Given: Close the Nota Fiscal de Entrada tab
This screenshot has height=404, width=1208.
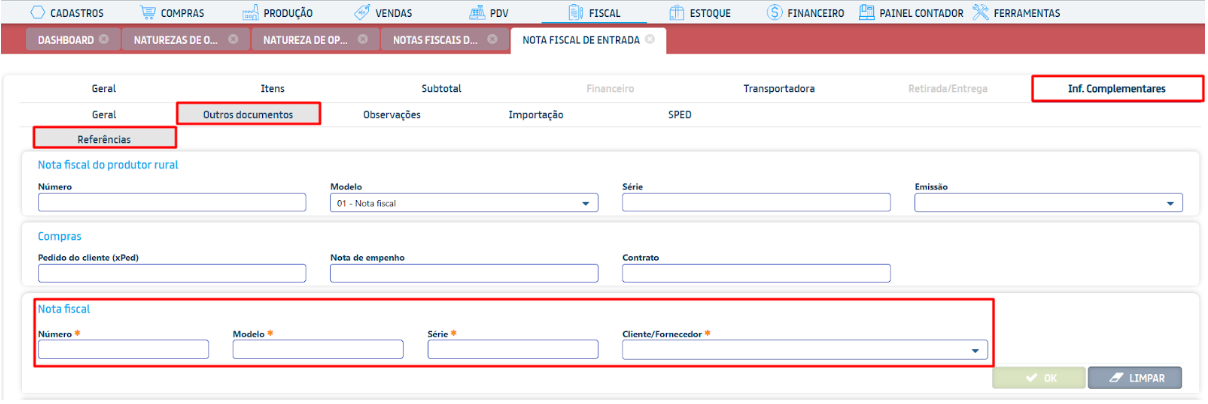Looking at the screenshot, I should [x=650, y=40].
